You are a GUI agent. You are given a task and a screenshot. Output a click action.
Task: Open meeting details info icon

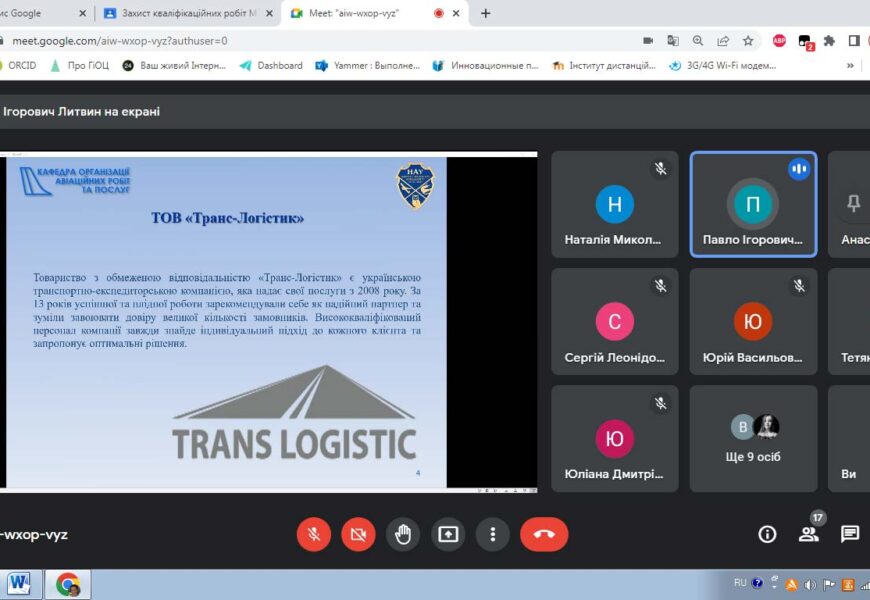(x=767, y=534)
